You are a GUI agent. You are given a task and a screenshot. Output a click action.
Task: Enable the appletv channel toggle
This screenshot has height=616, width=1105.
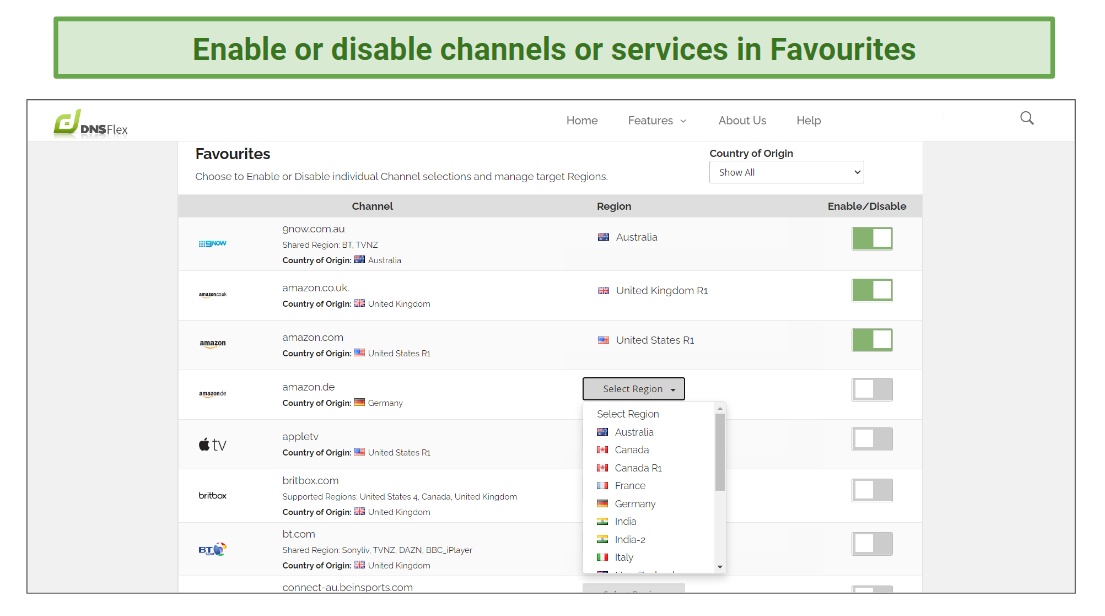click(x=872, y=439)
